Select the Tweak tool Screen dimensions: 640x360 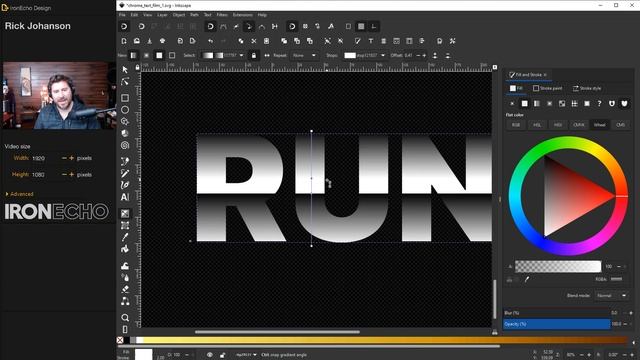[x=125, y=266]
